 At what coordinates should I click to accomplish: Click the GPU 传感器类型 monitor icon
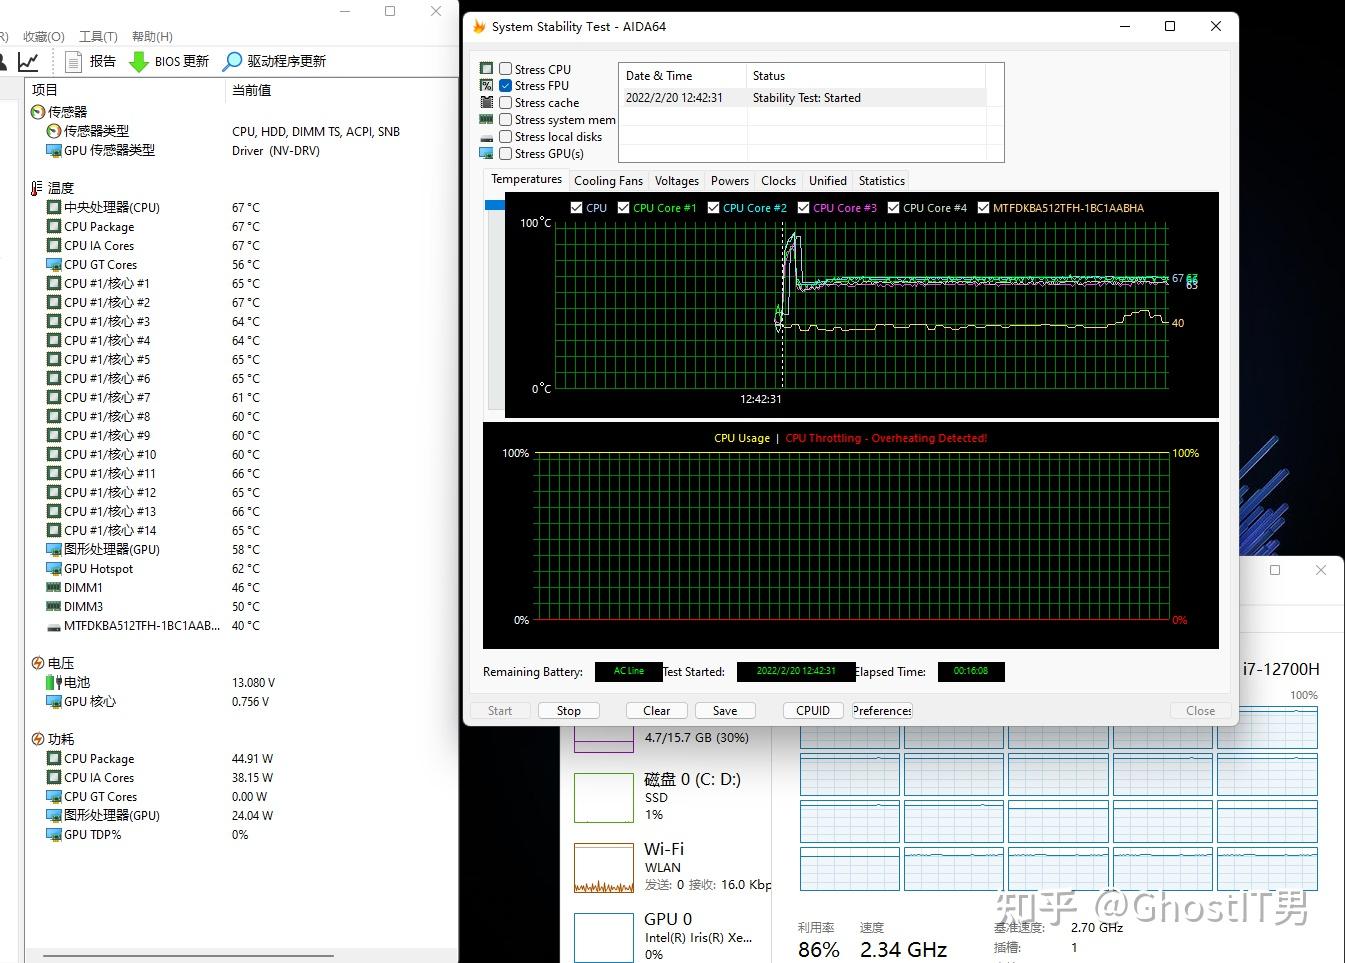click(x=54, y=150)
